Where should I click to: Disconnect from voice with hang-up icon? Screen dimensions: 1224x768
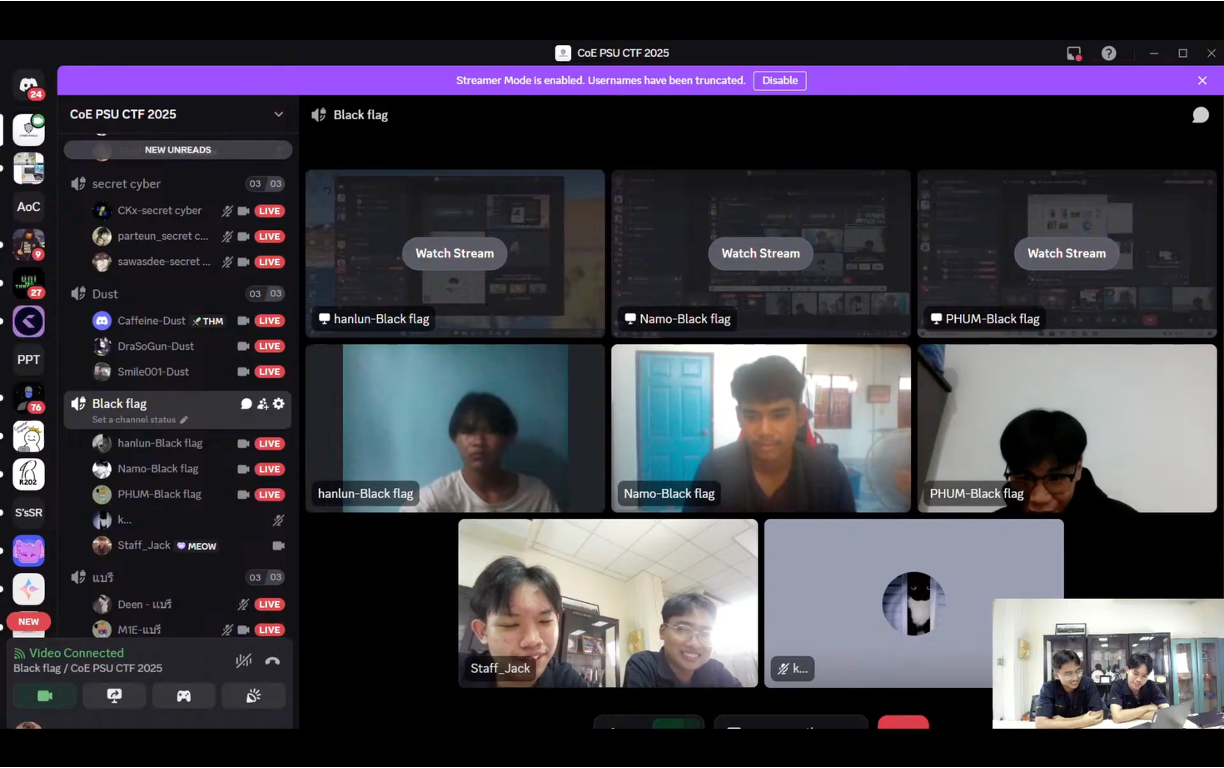tap(272, 660)
